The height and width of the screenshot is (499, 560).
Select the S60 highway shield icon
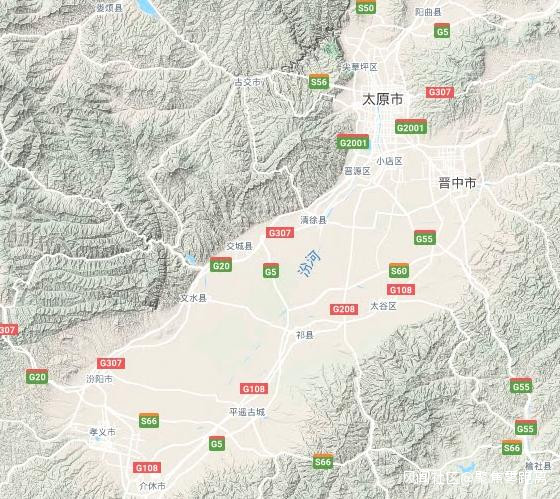[399, 270]
